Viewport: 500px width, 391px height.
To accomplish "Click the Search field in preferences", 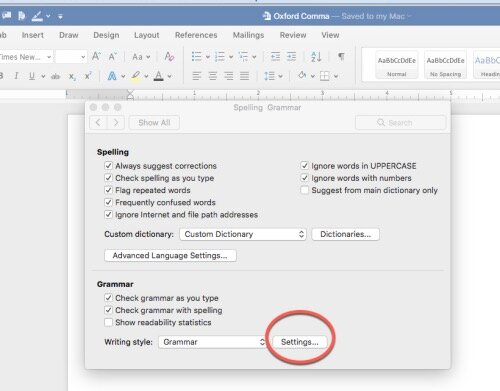I will coord(400,123).
